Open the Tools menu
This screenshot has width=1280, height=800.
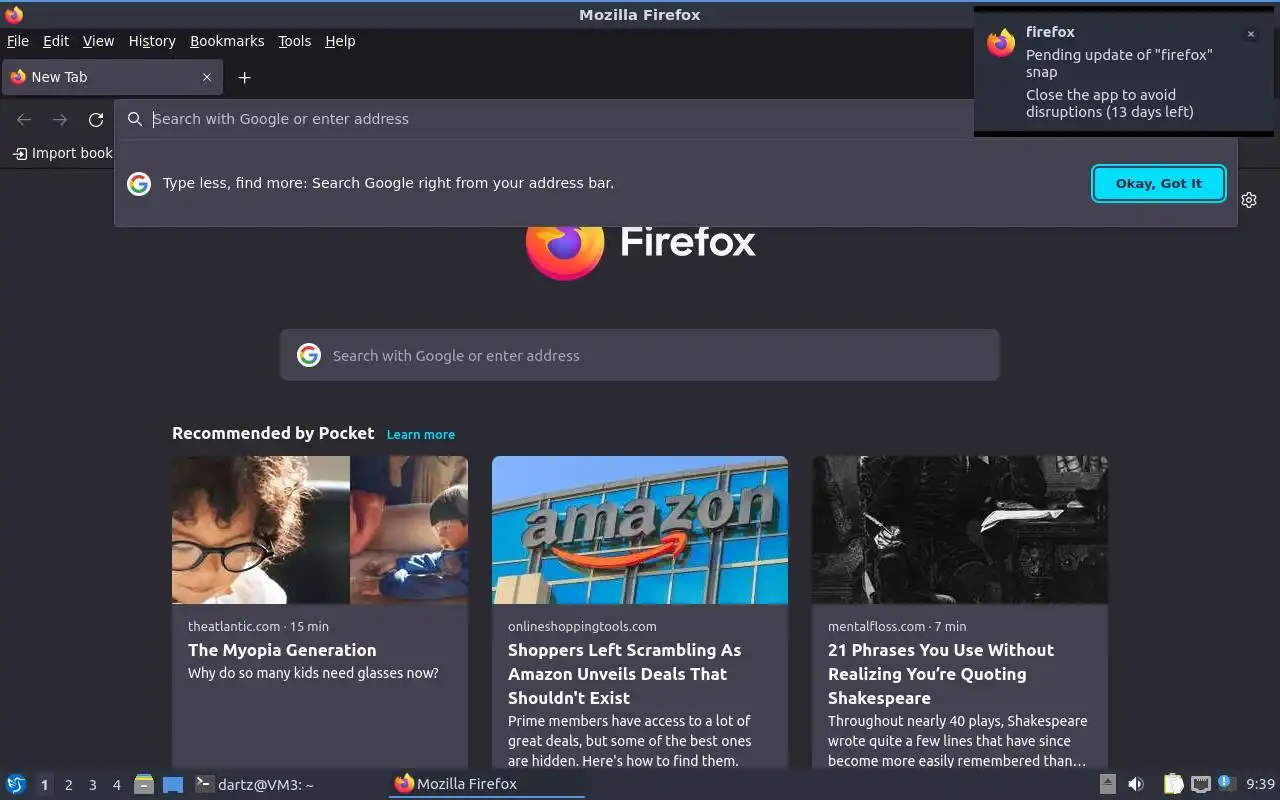[x=294, y=41]
